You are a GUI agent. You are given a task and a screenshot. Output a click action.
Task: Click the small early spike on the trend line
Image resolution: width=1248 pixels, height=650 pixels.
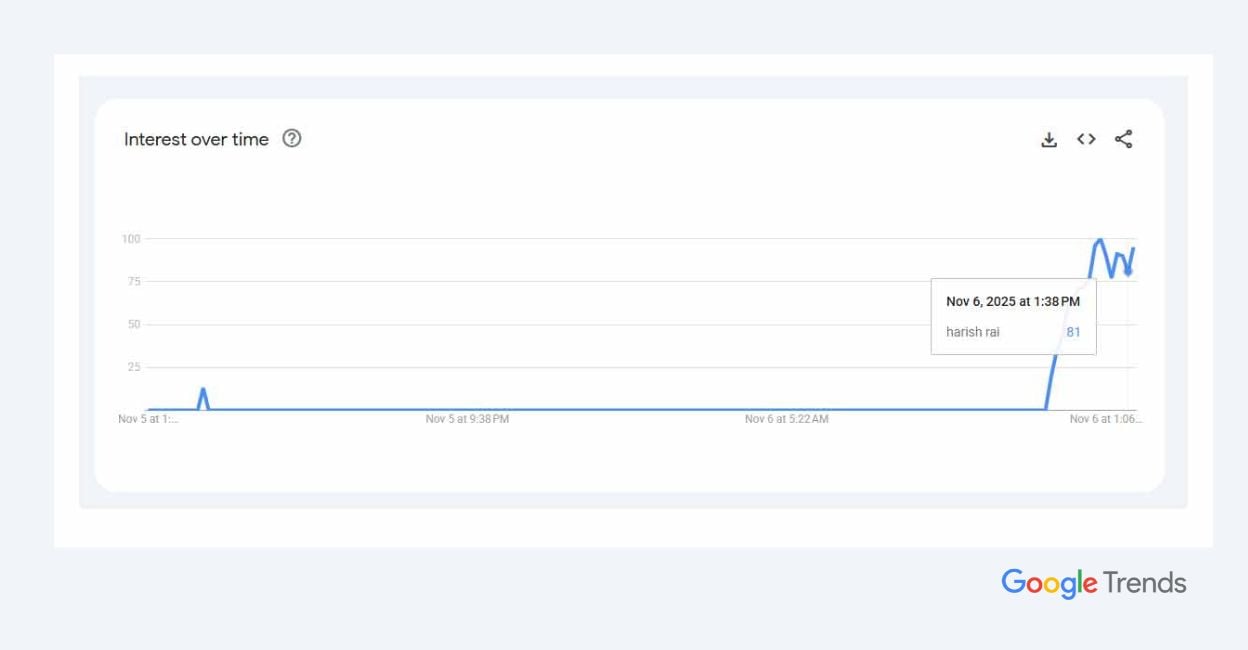[x=203, y=398]
